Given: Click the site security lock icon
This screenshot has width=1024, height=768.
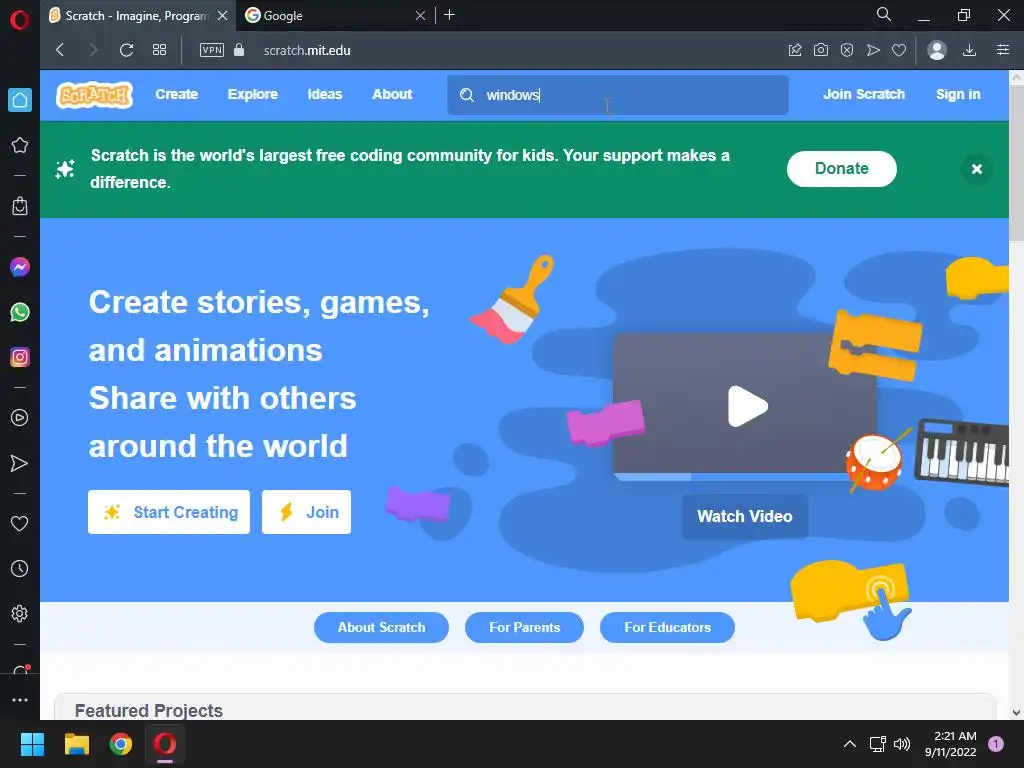Looking at the screenshot, I should pos(239,50).
